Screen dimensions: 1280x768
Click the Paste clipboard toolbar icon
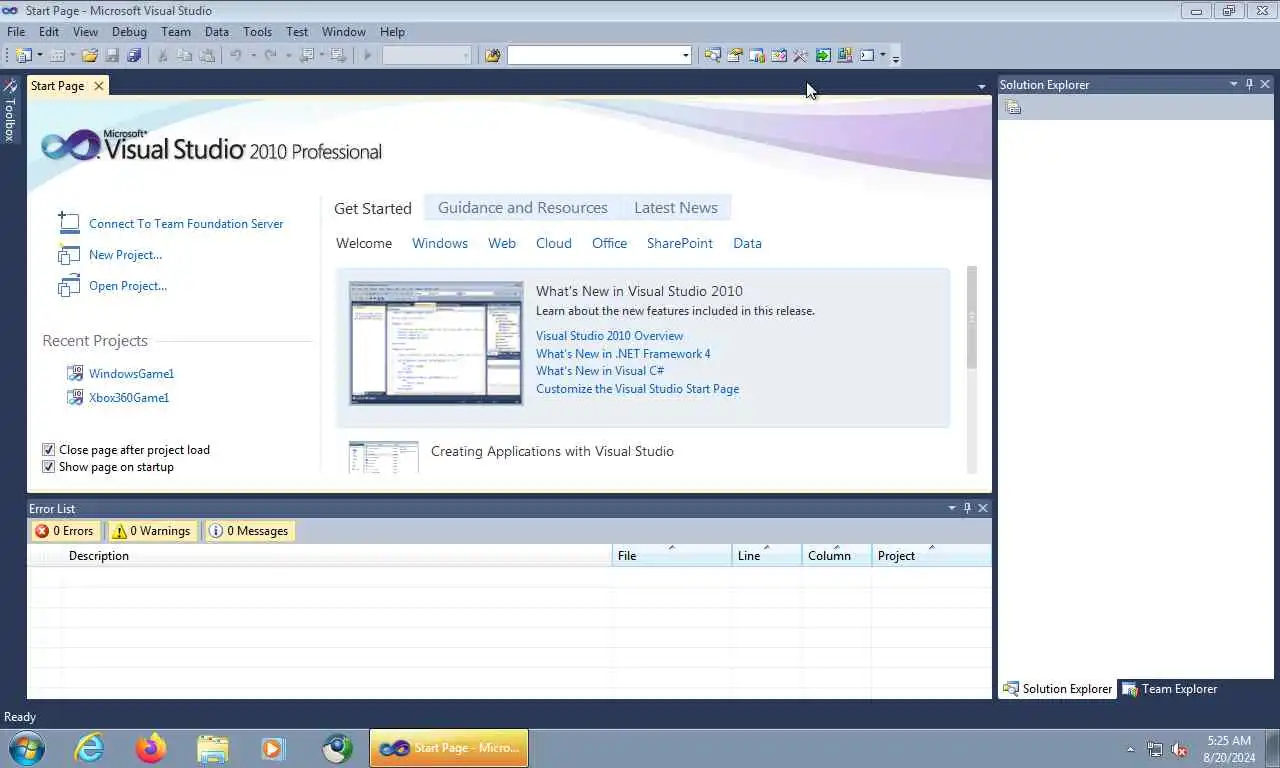point(207,55)
